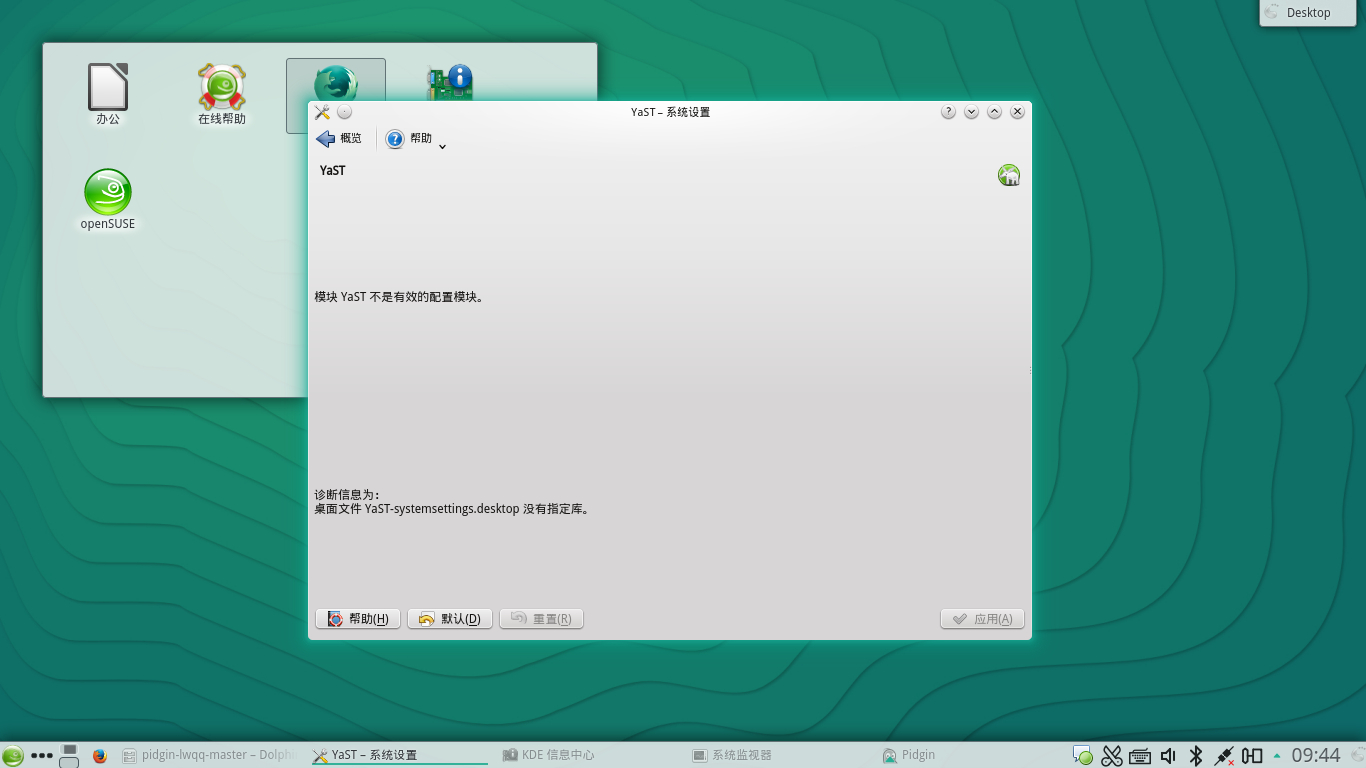Minimize the YaST window
The height and width of the screenshot is (768, 1366).
coord(971,112)
